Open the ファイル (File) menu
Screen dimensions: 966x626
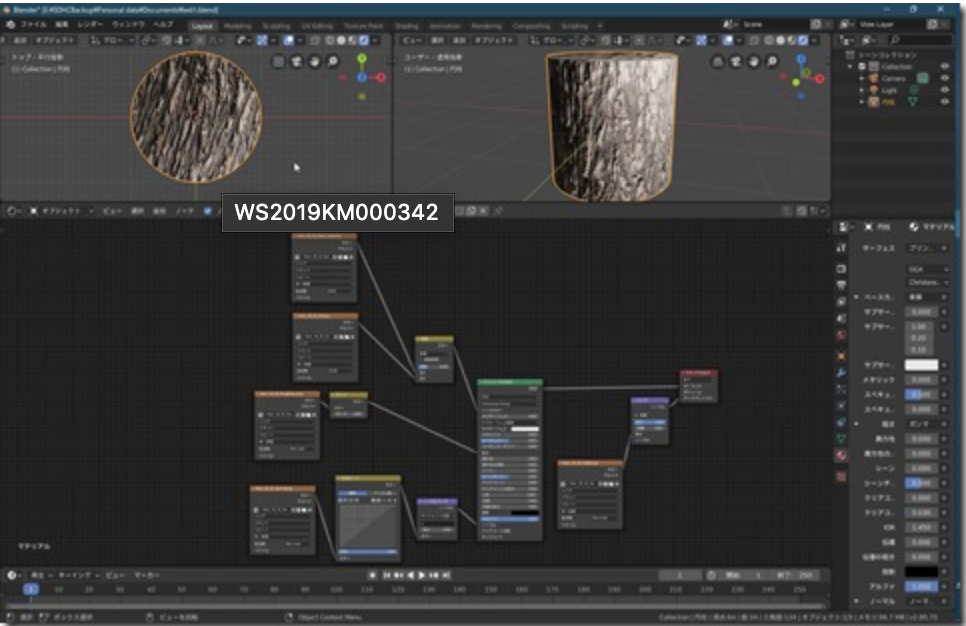[x=33, y=24]
